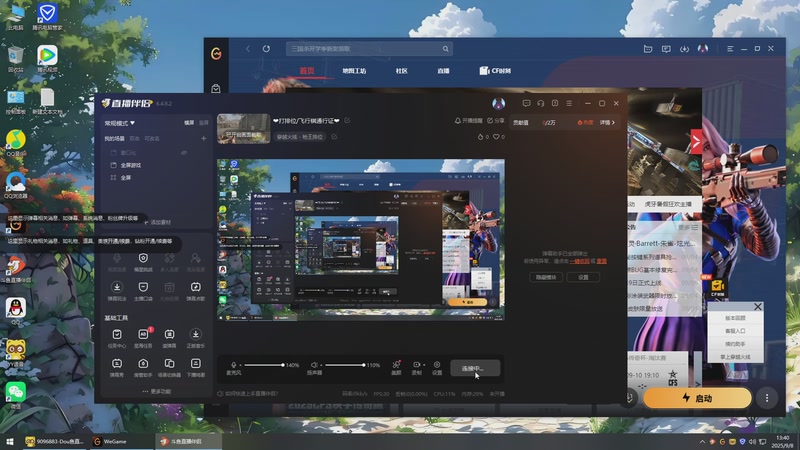800x450 pixels.
Task: Open record options dropdown arrow
Action: (424, 365)
